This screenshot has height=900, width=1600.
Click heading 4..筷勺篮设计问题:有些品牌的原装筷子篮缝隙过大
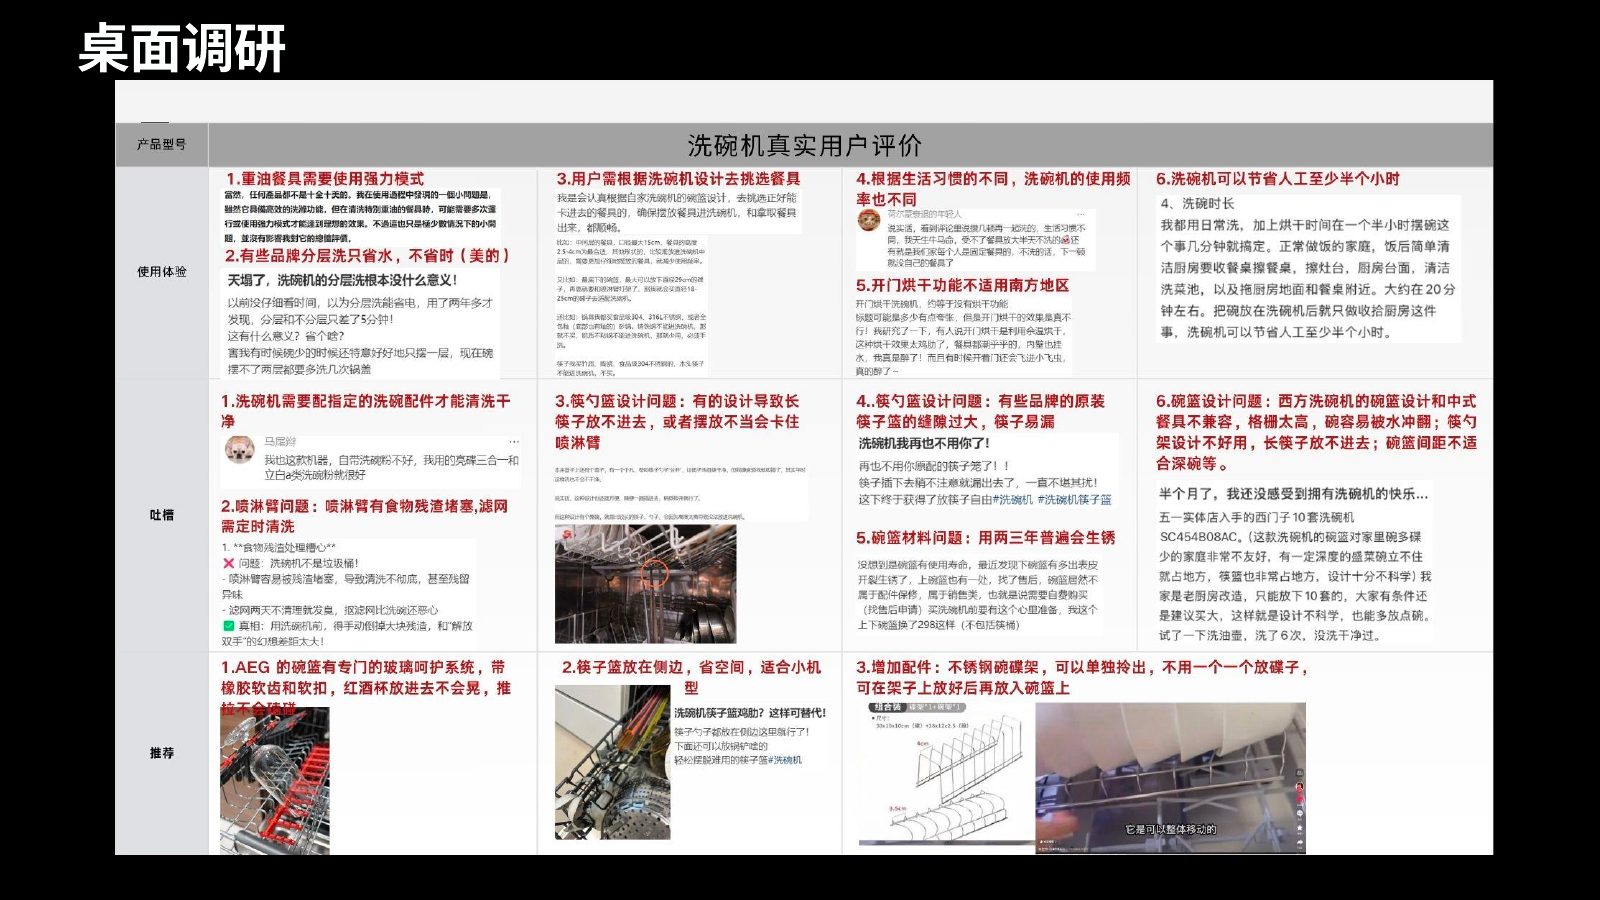coord(980,411)
